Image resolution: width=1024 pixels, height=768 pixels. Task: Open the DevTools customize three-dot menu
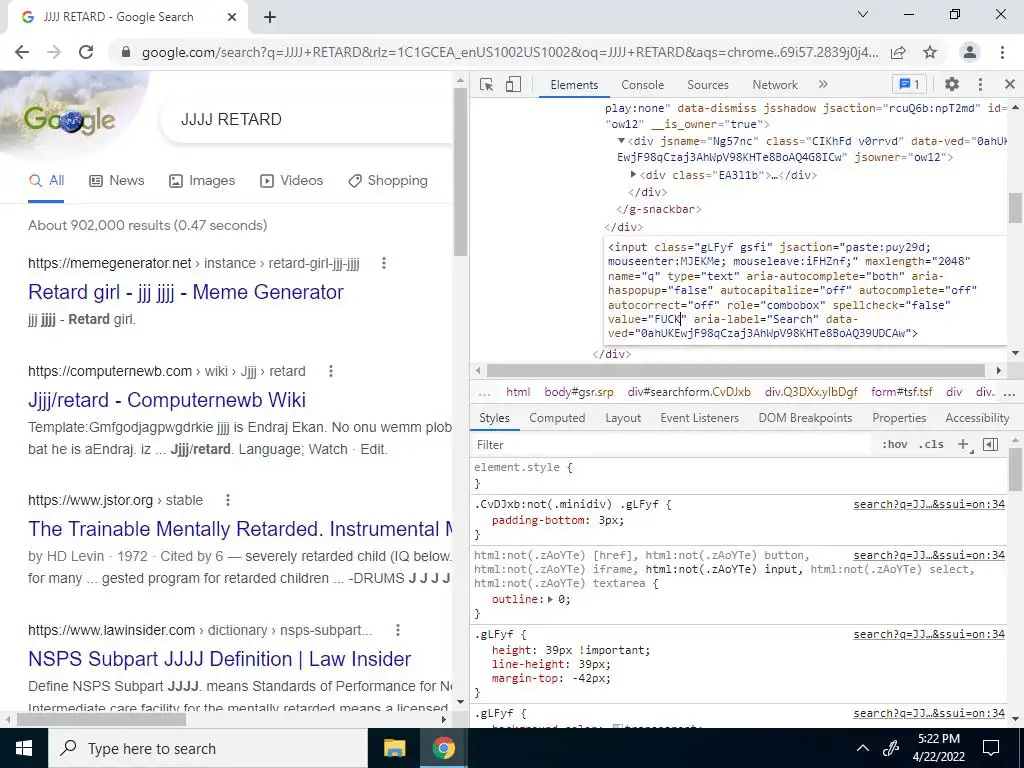980,84
